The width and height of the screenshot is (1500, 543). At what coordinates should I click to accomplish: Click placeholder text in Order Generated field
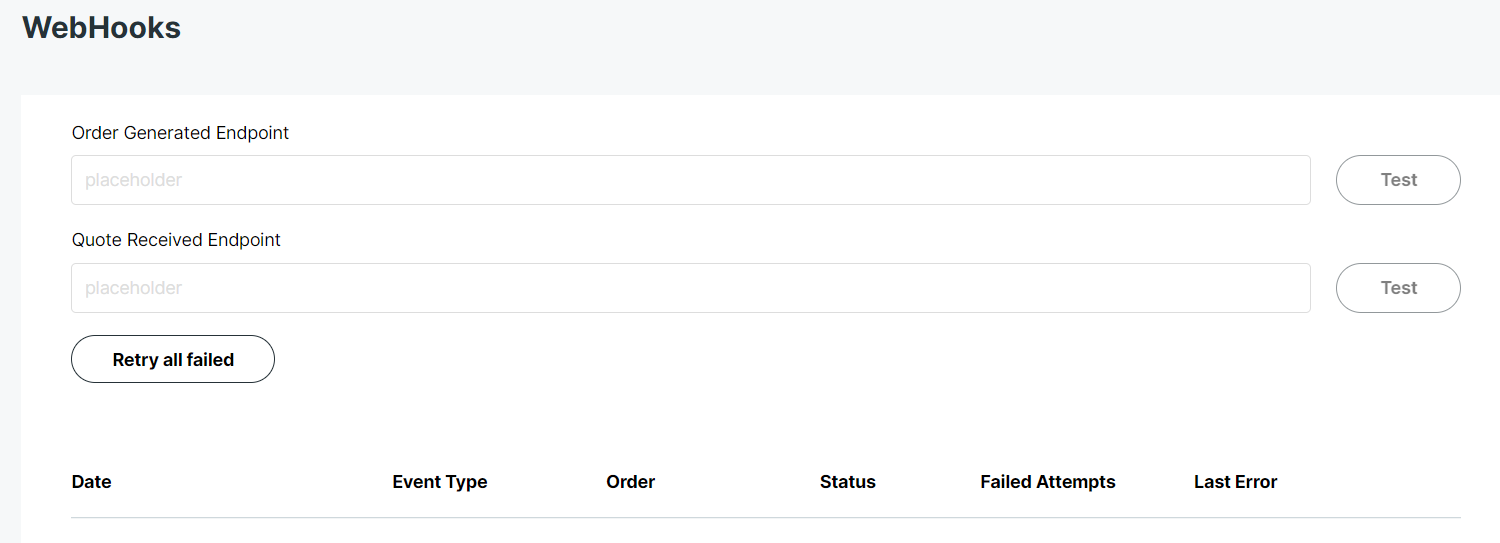133,181
